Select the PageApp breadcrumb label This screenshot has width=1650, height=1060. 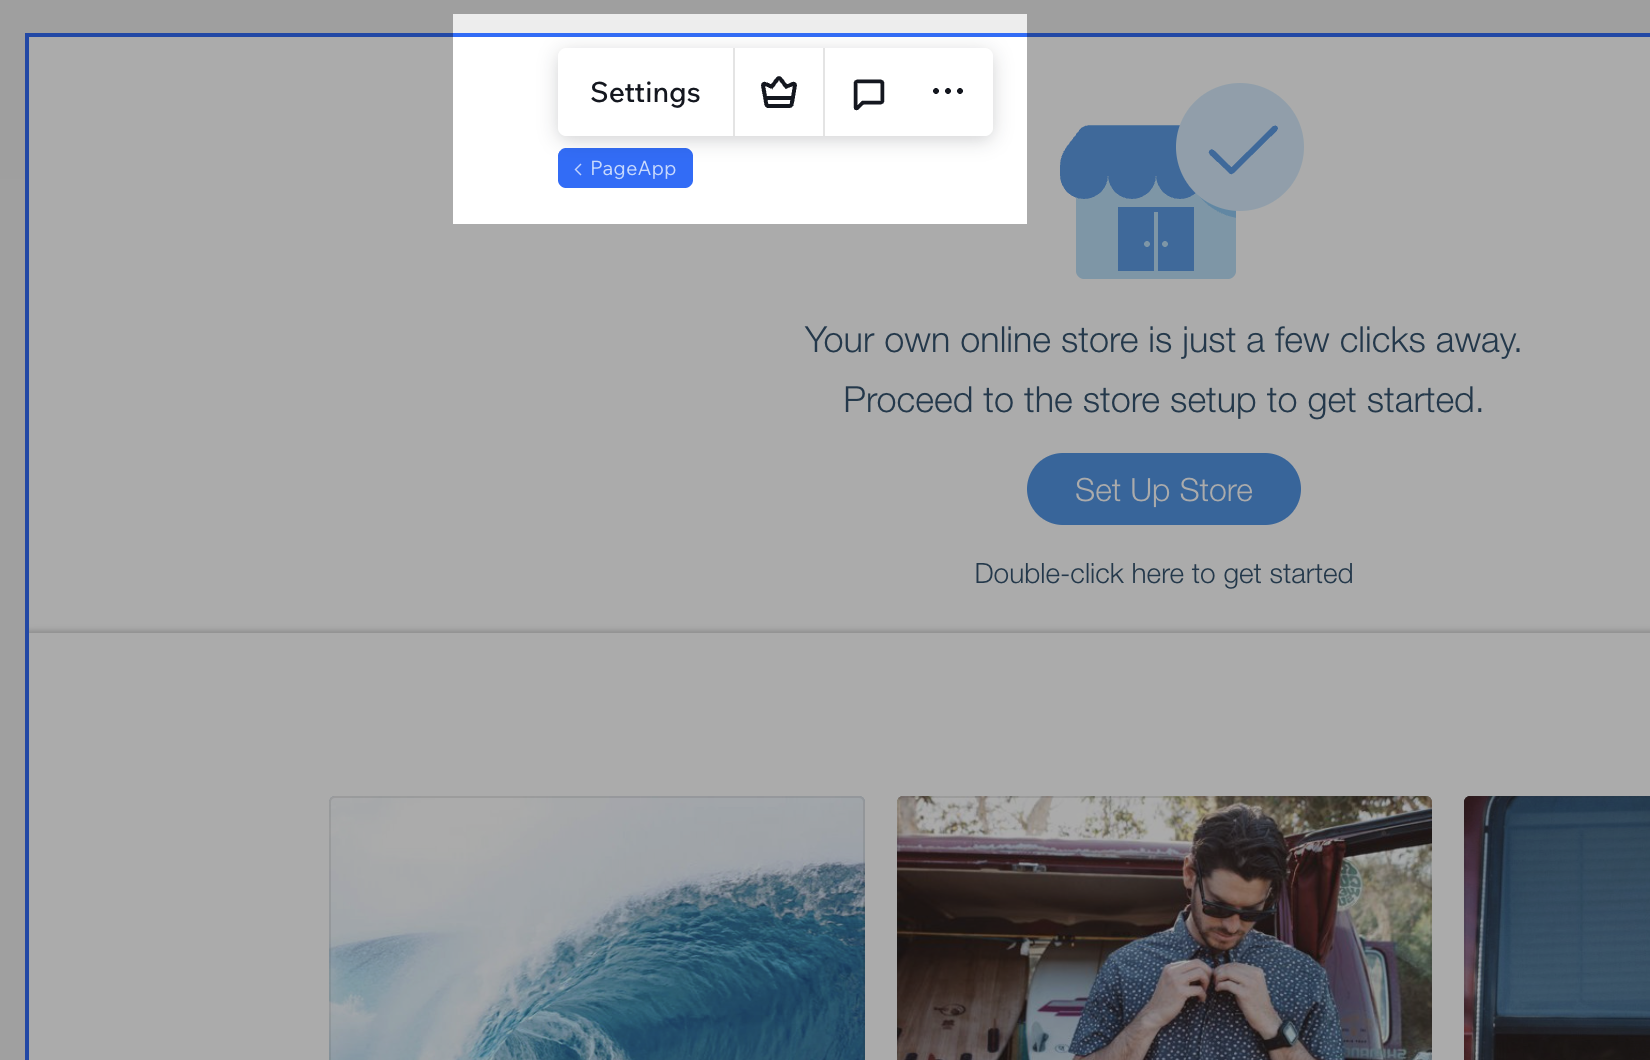tap(633, 168)
